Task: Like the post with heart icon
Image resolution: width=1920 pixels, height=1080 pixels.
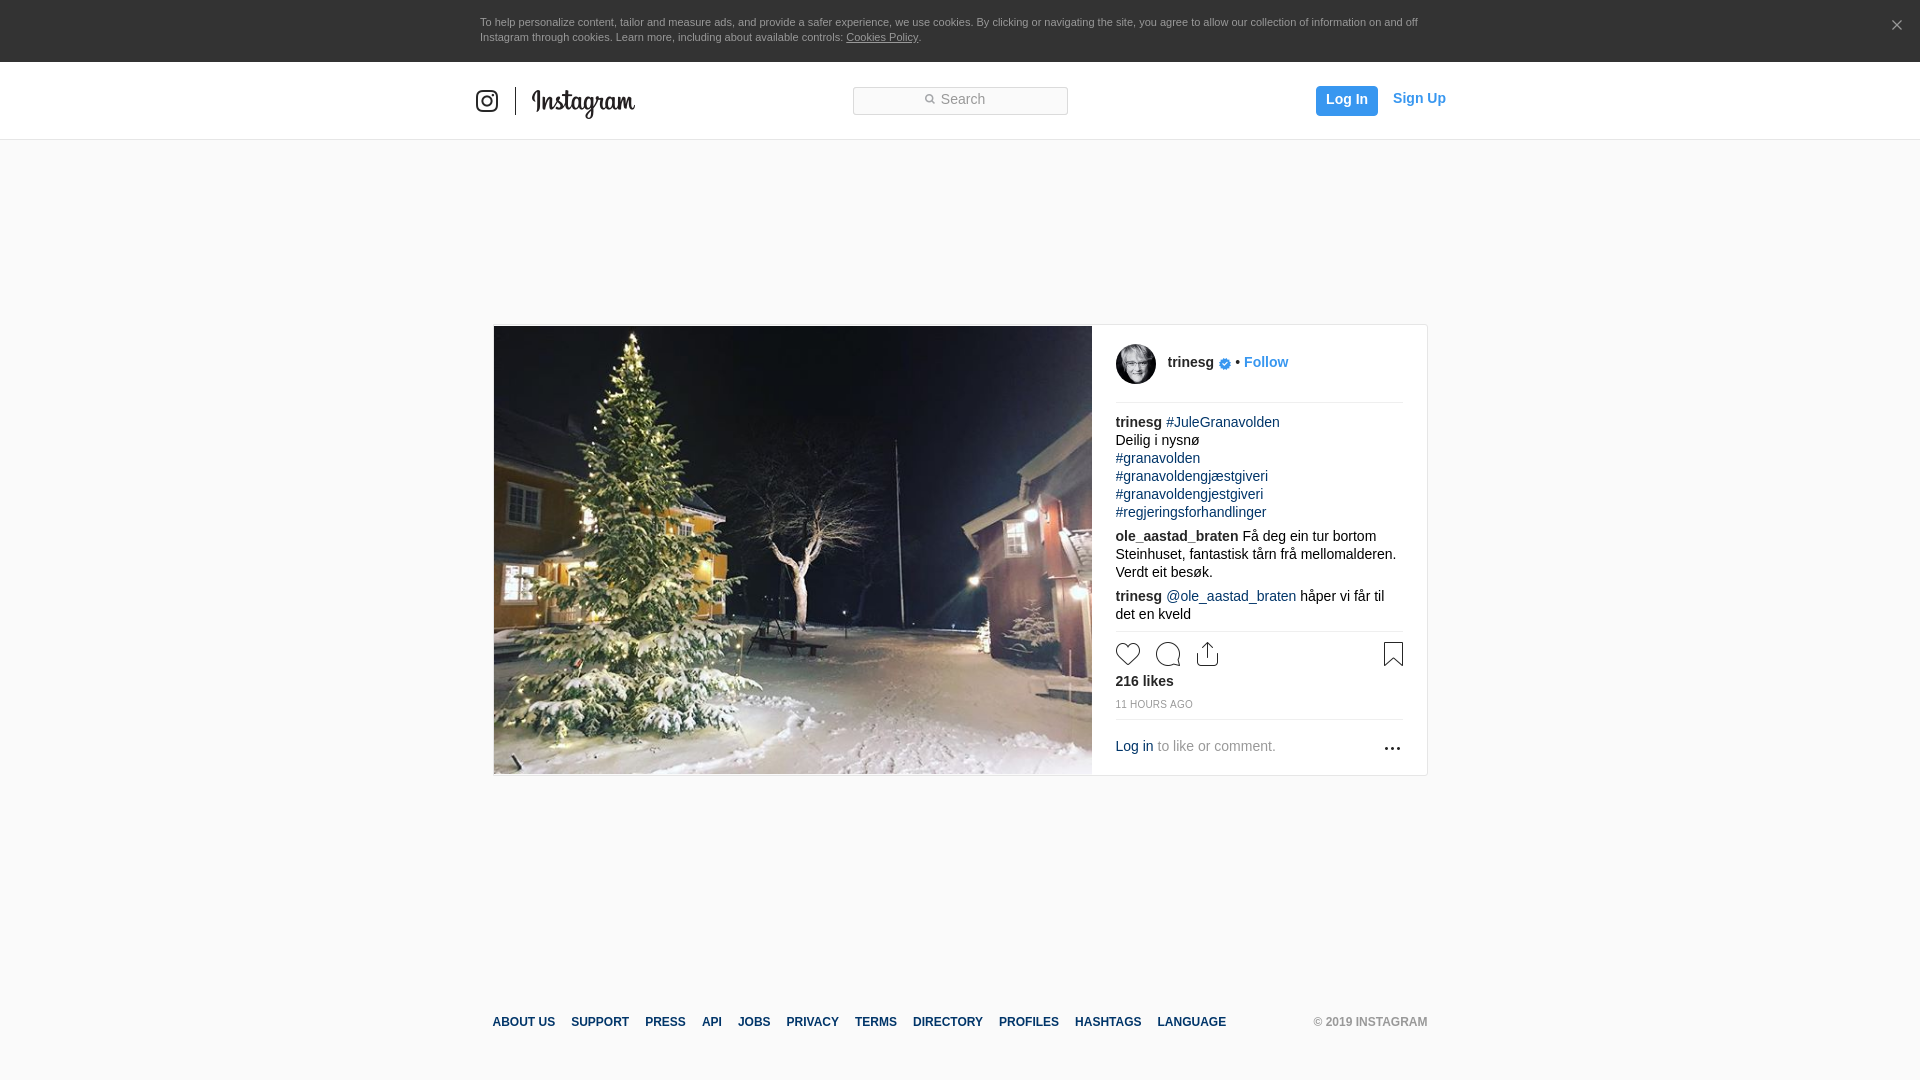Action: coord(1128,654)
